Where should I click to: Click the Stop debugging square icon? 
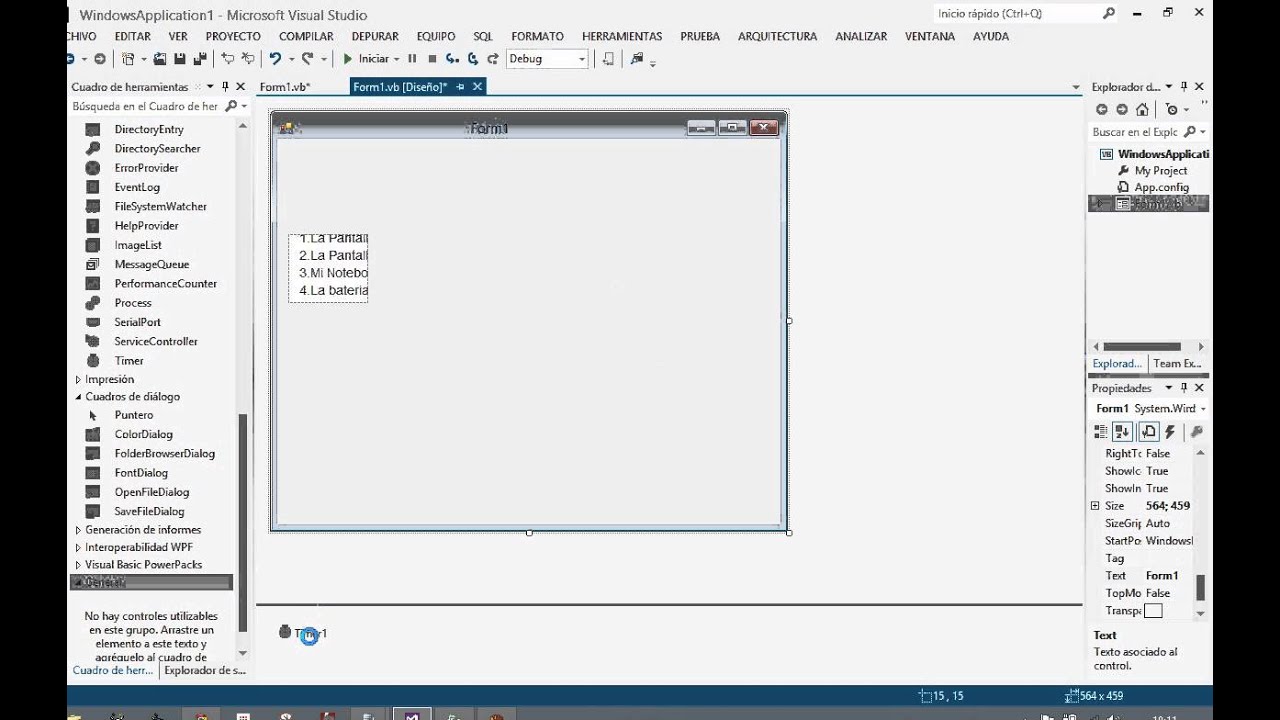[x=432, y=59]
